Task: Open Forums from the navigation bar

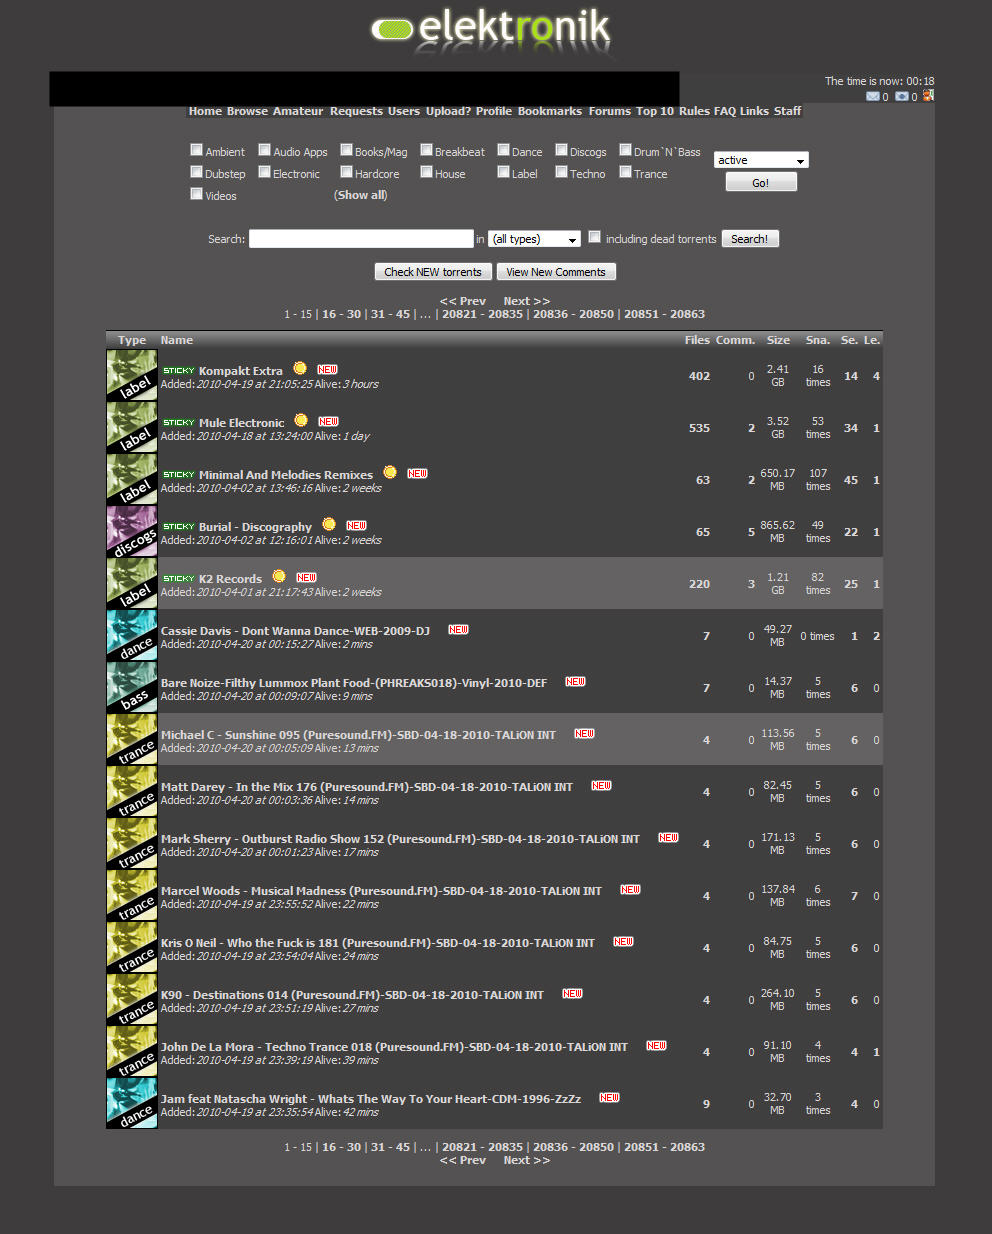Action: [610, 111]
